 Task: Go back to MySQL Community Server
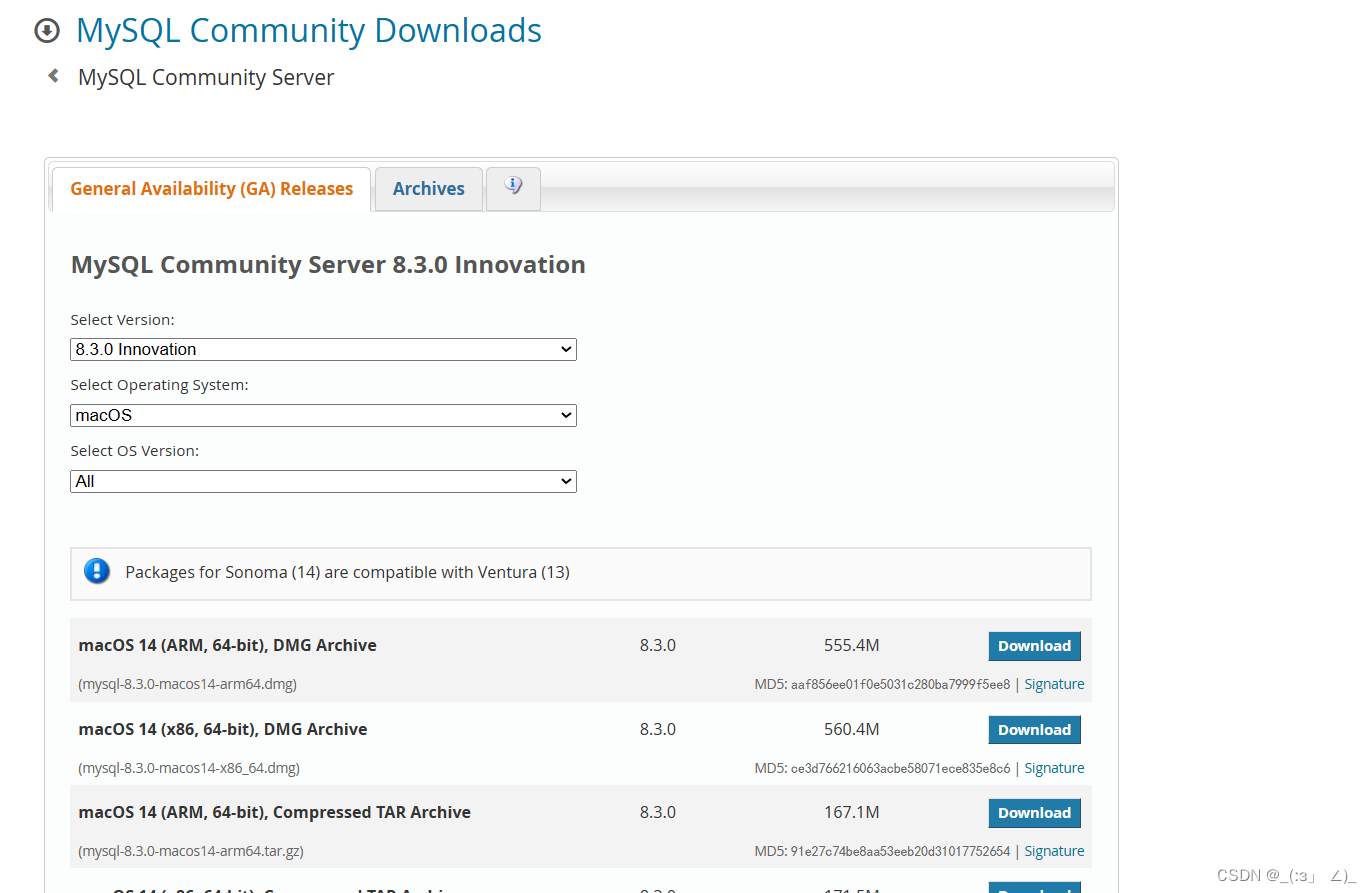pyautogui.click(x=206, y=77)
